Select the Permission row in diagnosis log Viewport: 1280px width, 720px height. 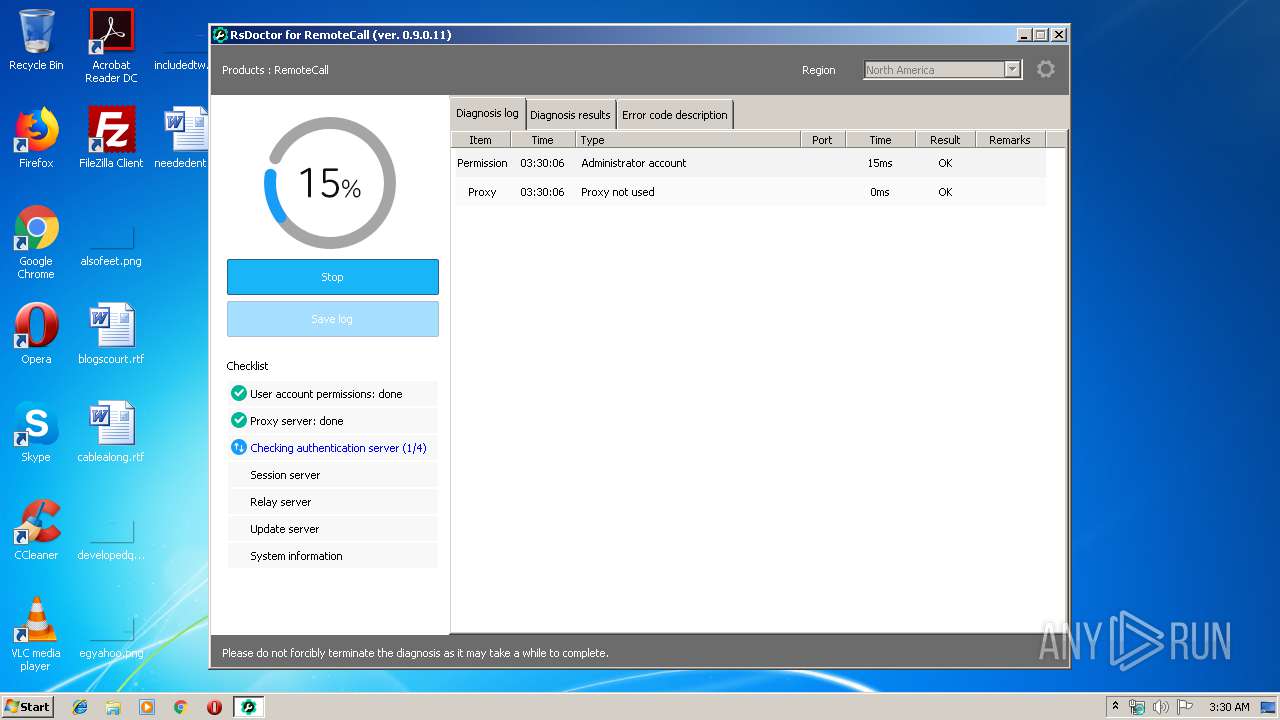(751, 163)
